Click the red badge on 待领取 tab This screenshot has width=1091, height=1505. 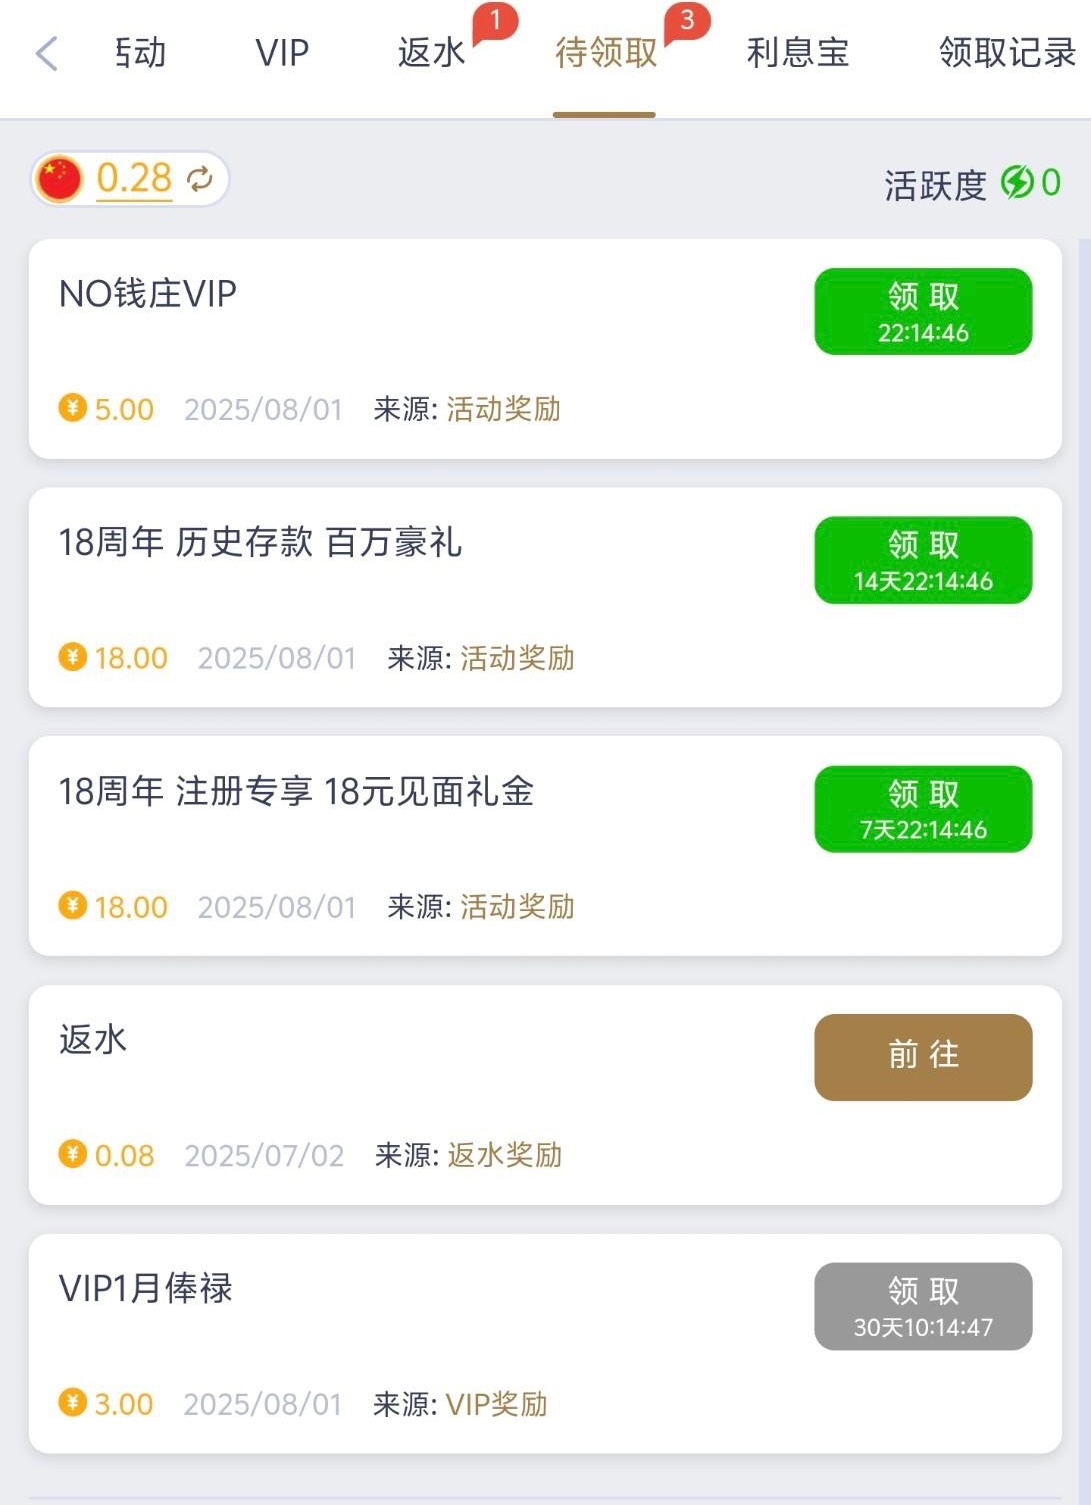pyautogui.click(x=687, y=21)
